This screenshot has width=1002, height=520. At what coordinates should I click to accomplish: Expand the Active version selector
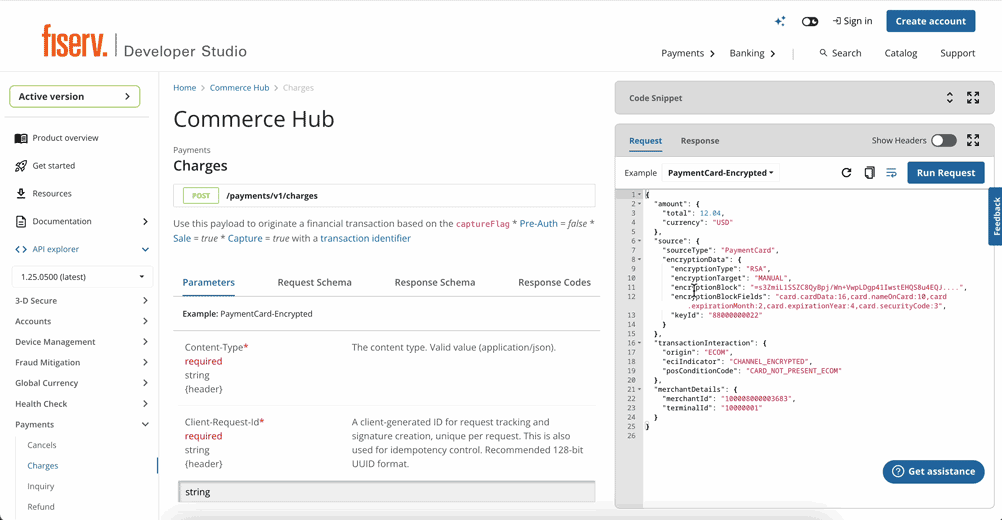[x=75, y=97]
